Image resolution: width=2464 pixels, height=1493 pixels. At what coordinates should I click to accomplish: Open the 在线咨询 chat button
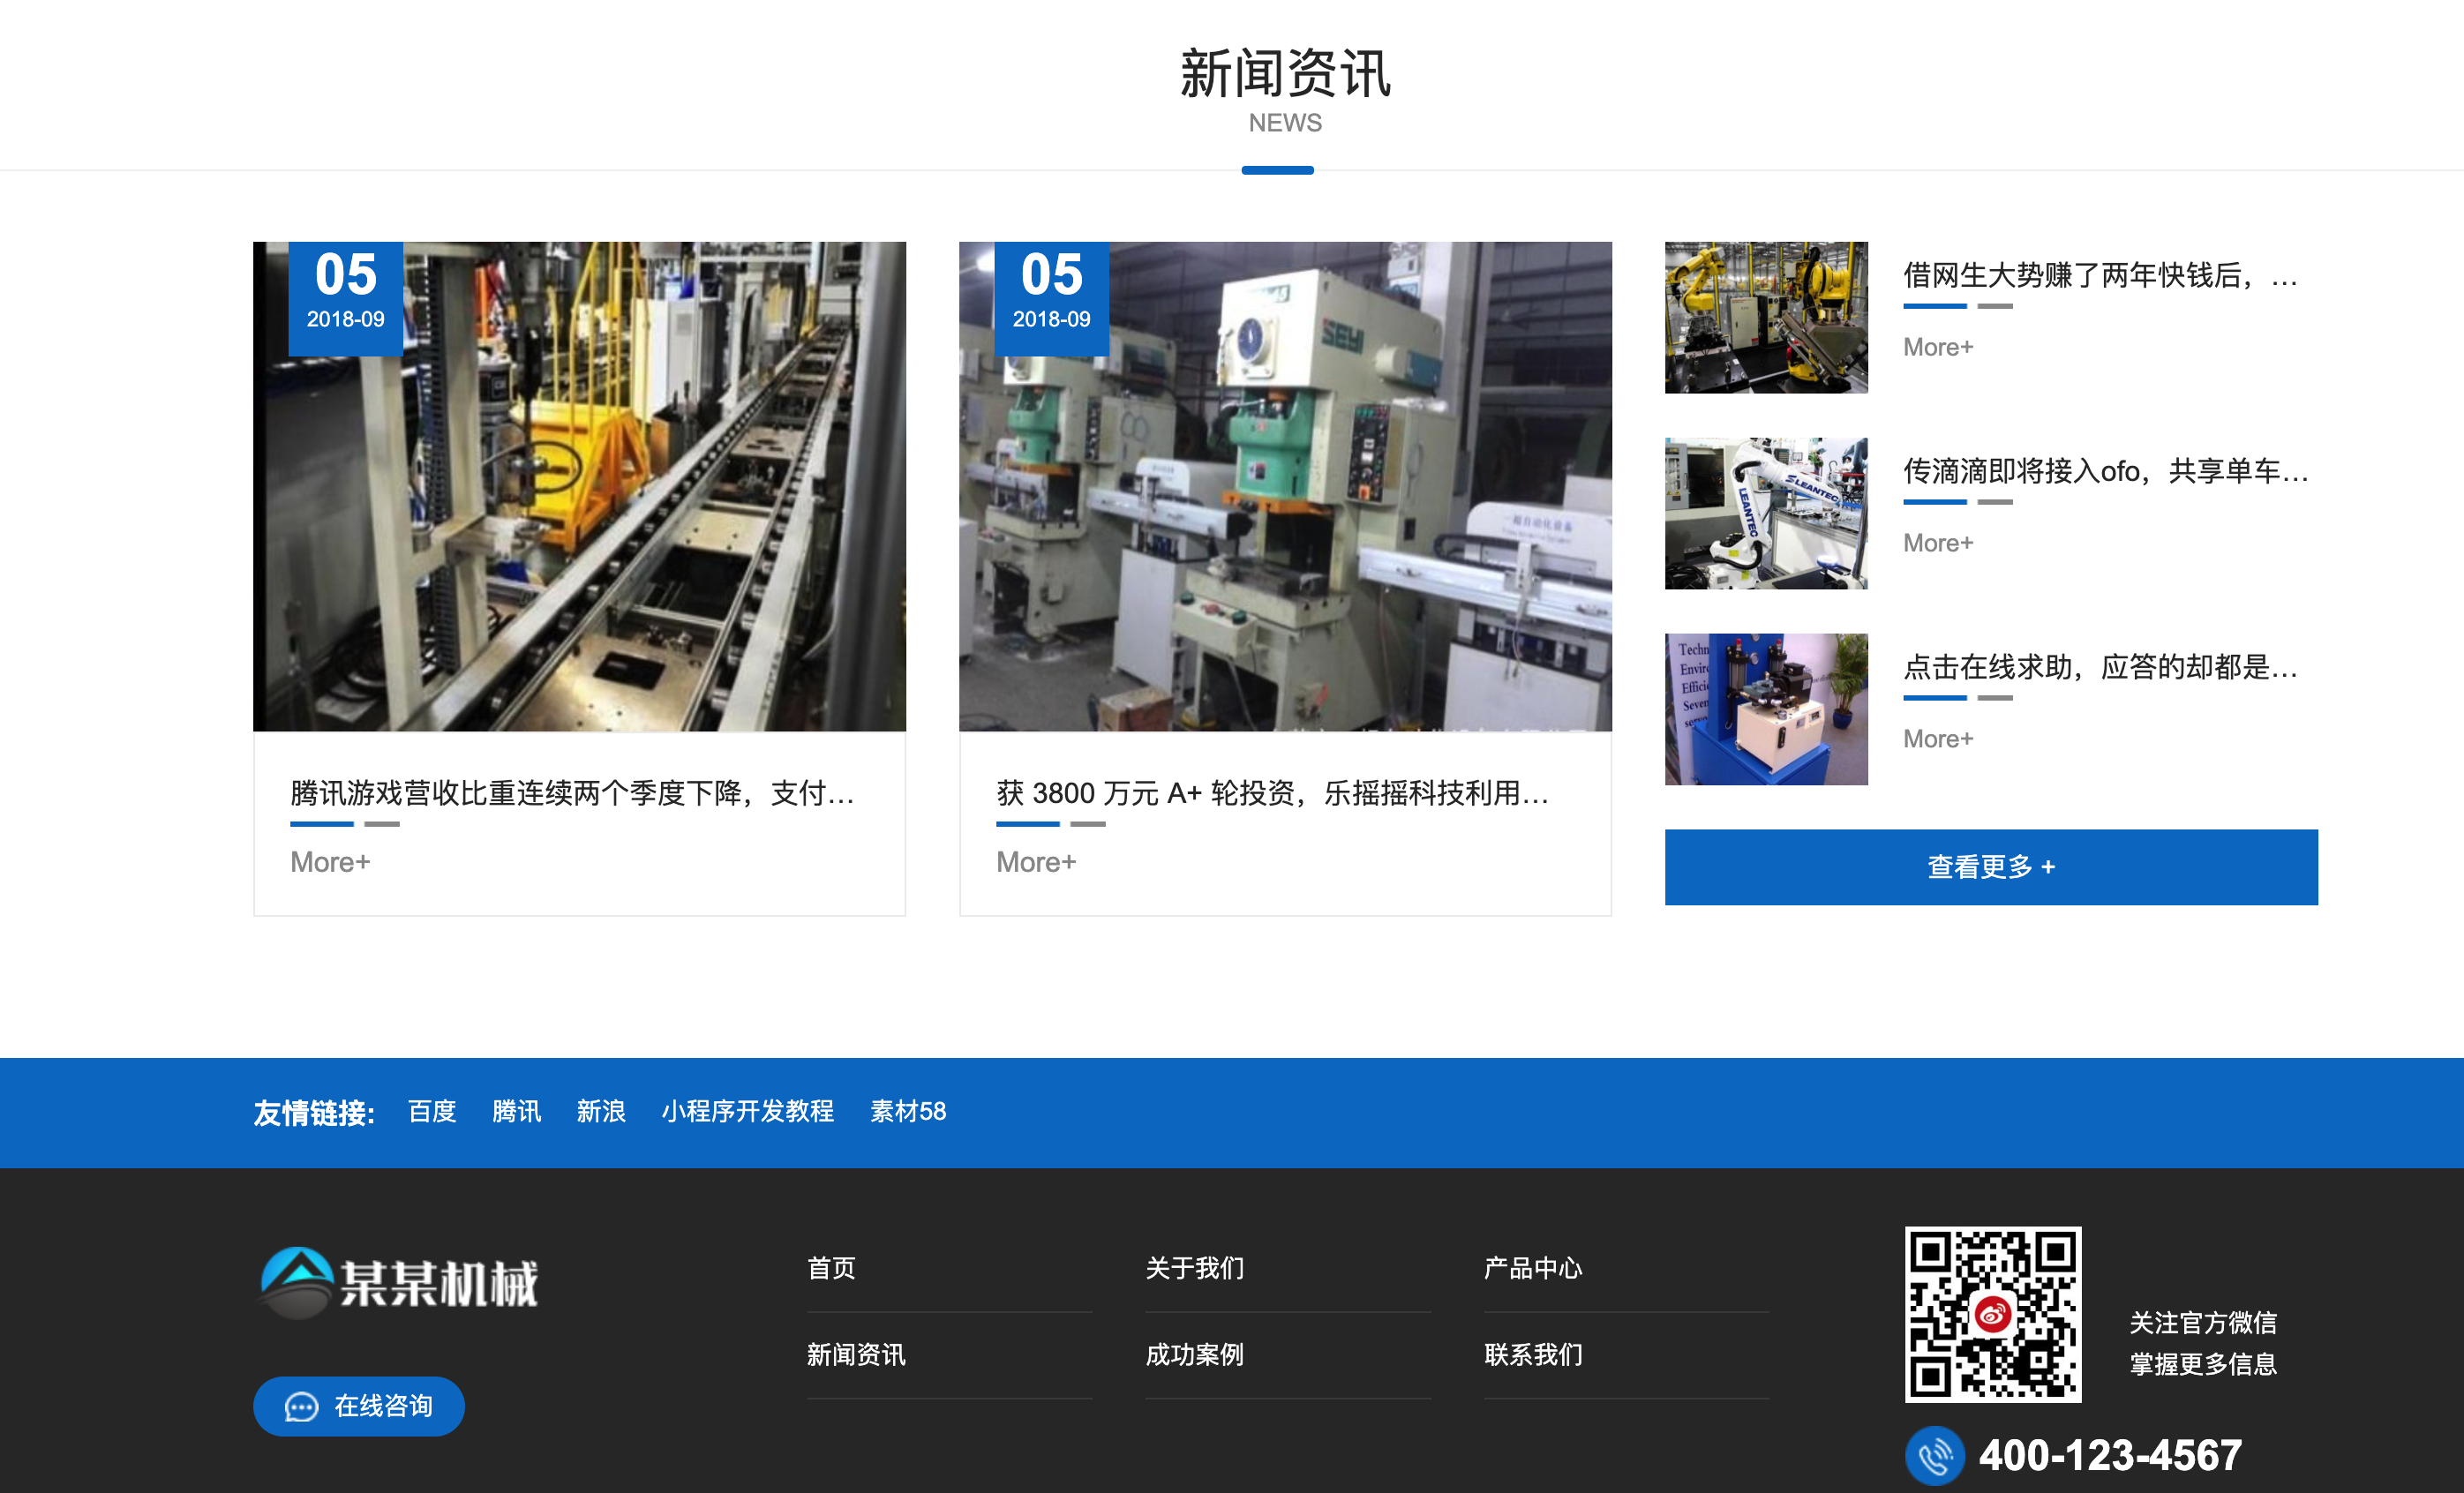pos(358,1406)
